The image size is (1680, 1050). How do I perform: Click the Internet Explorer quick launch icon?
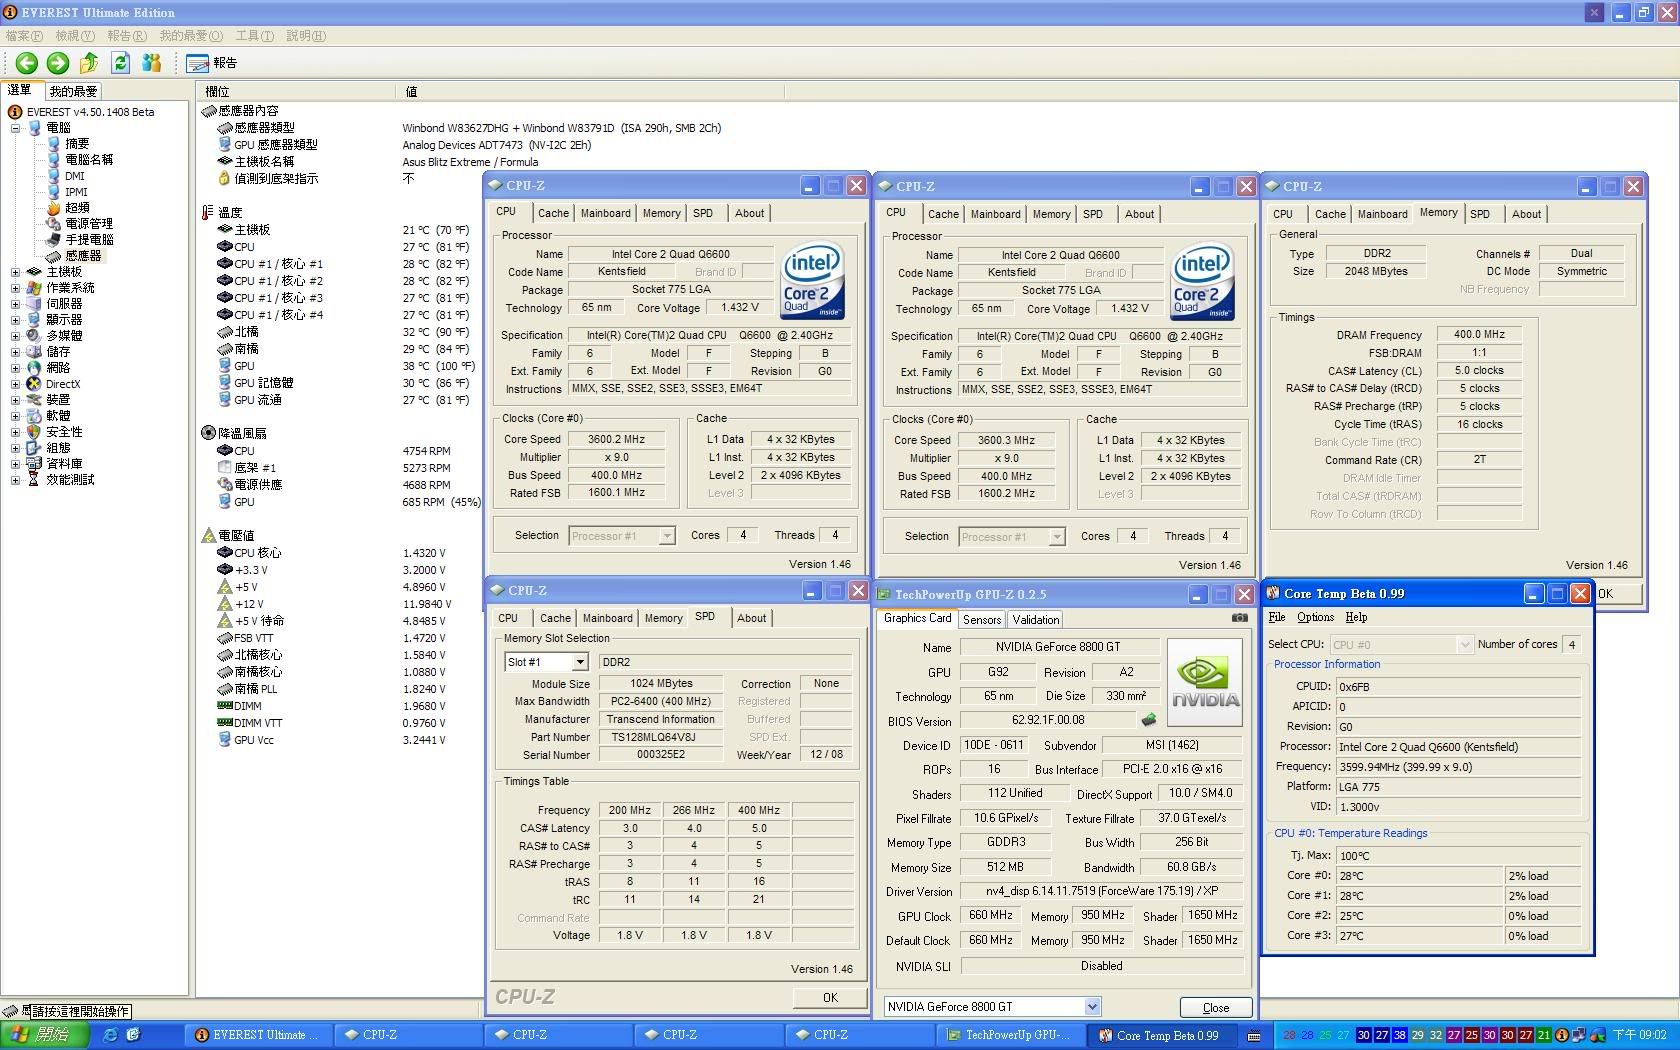tap(110, 1035)
